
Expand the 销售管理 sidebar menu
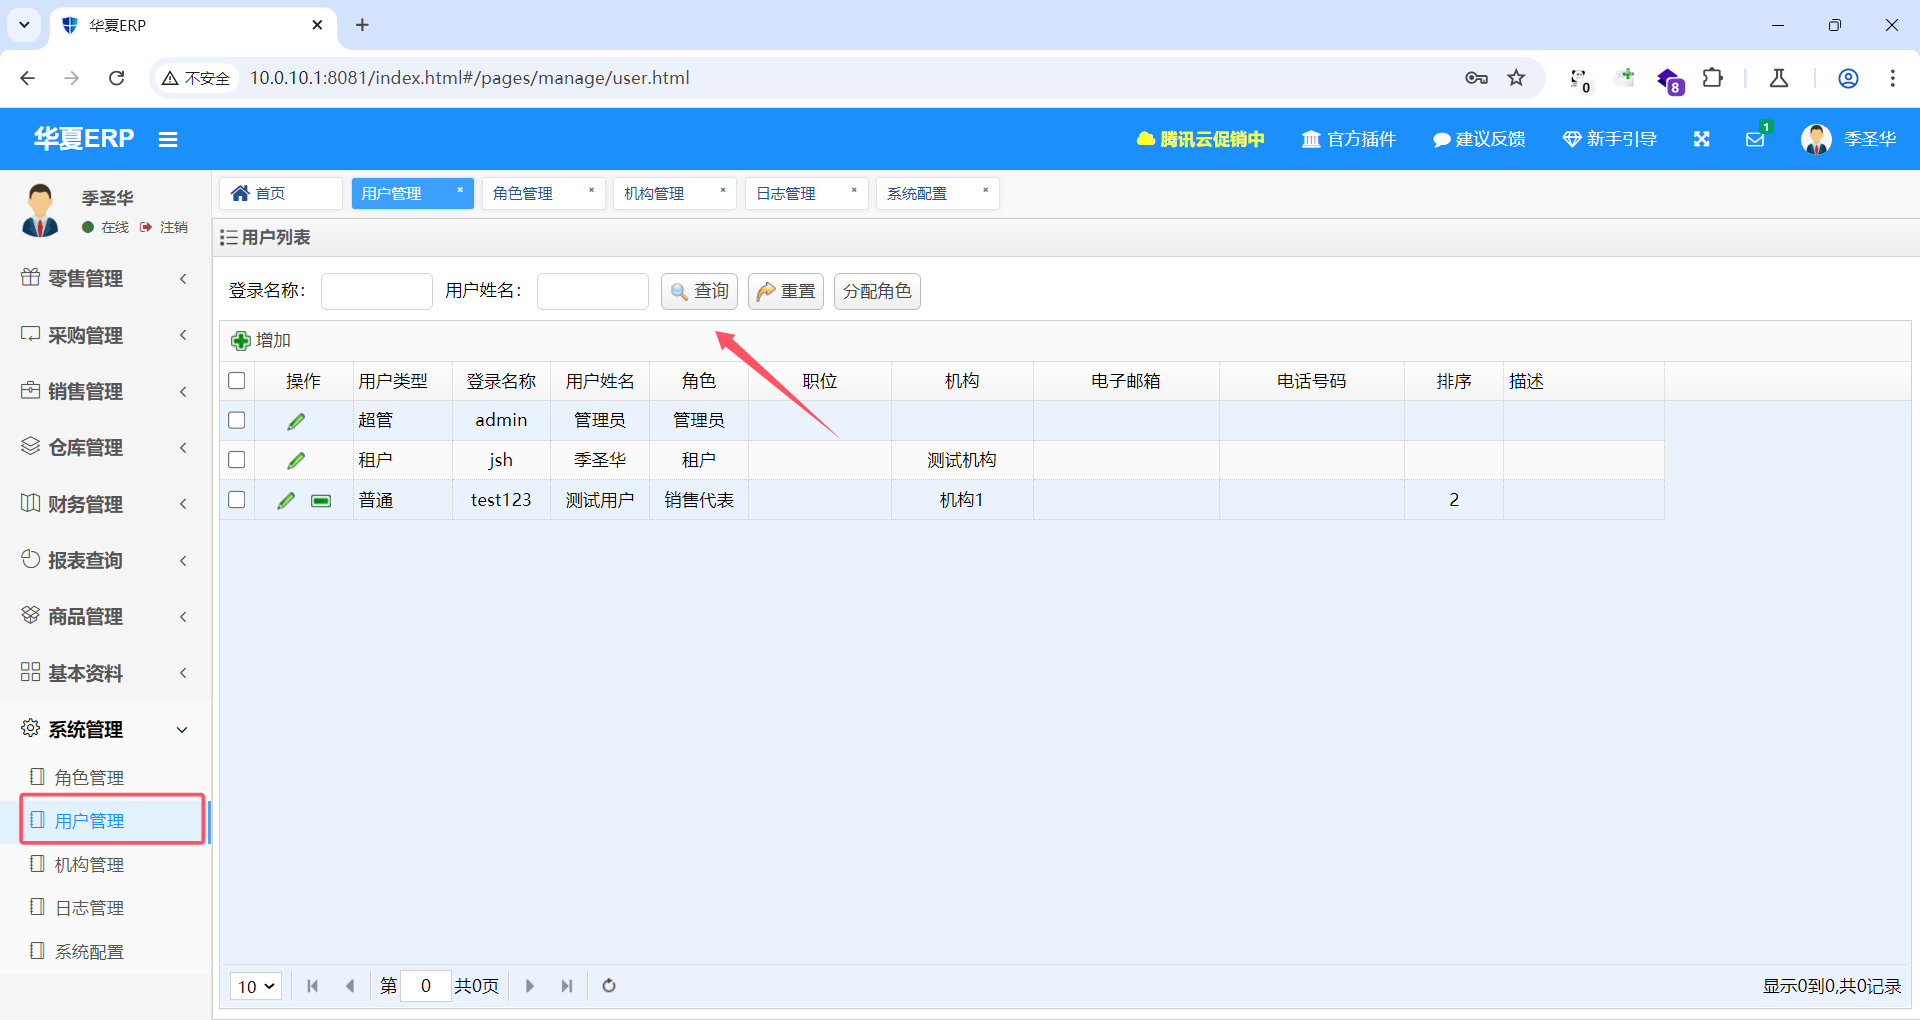(105, 391)
